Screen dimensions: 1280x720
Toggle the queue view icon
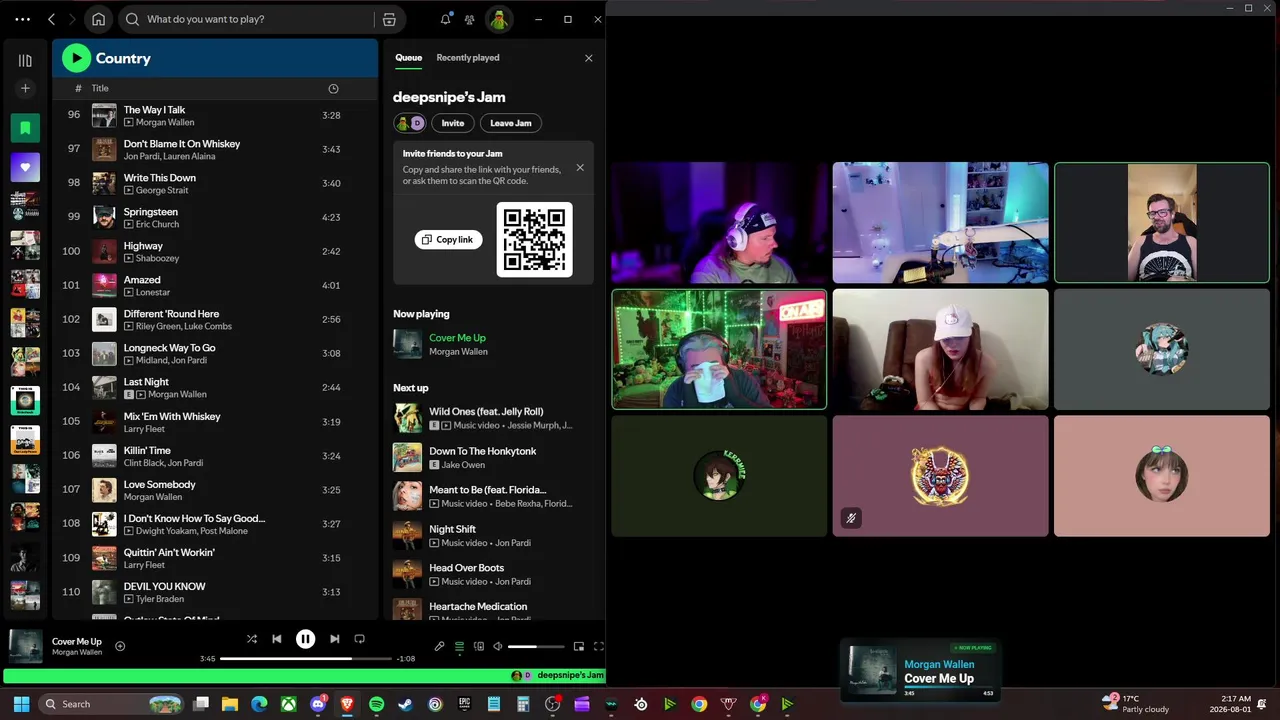(459, 646)
